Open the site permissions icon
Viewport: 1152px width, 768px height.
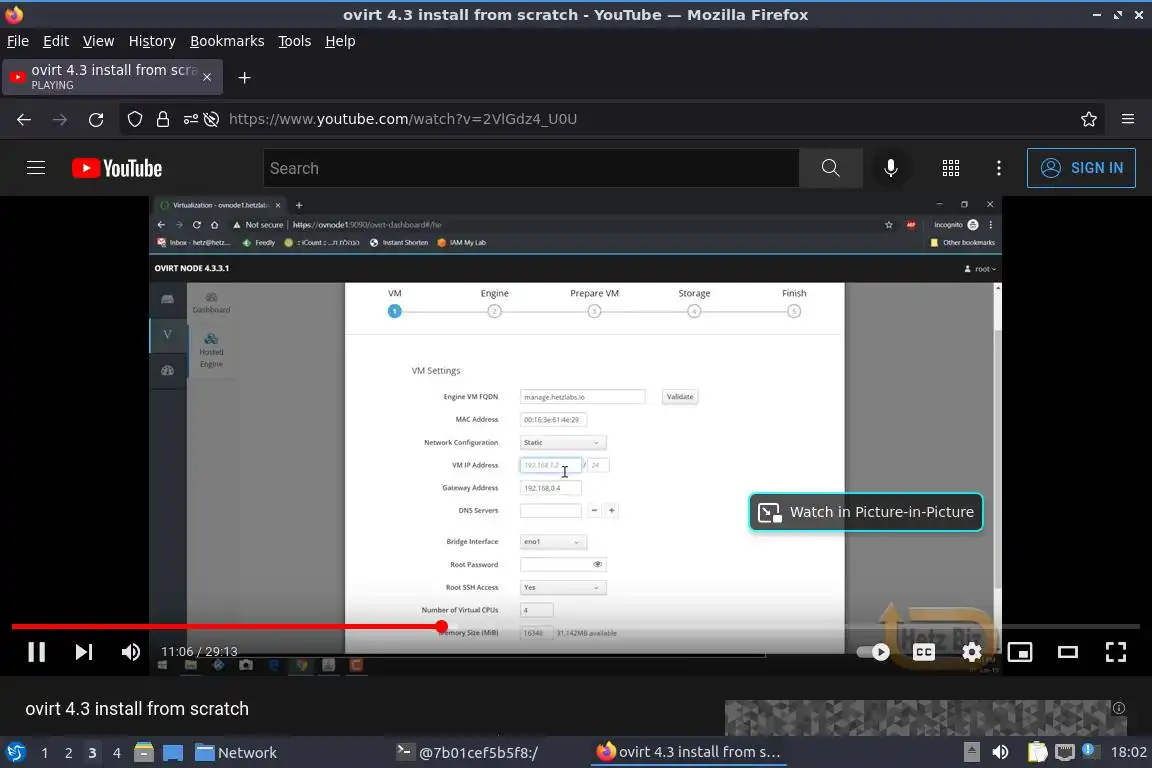[x=190, y=119]
